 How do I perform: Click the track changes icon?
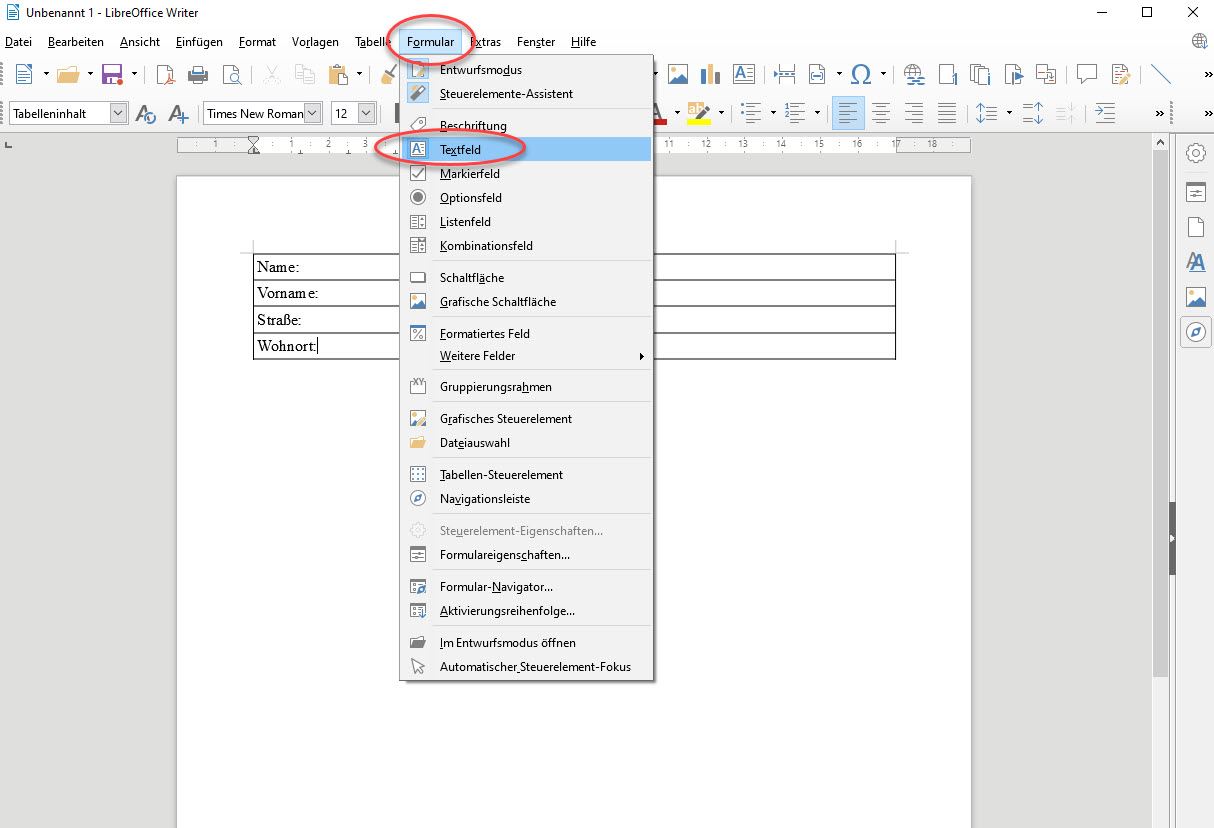coord(1120,74)
